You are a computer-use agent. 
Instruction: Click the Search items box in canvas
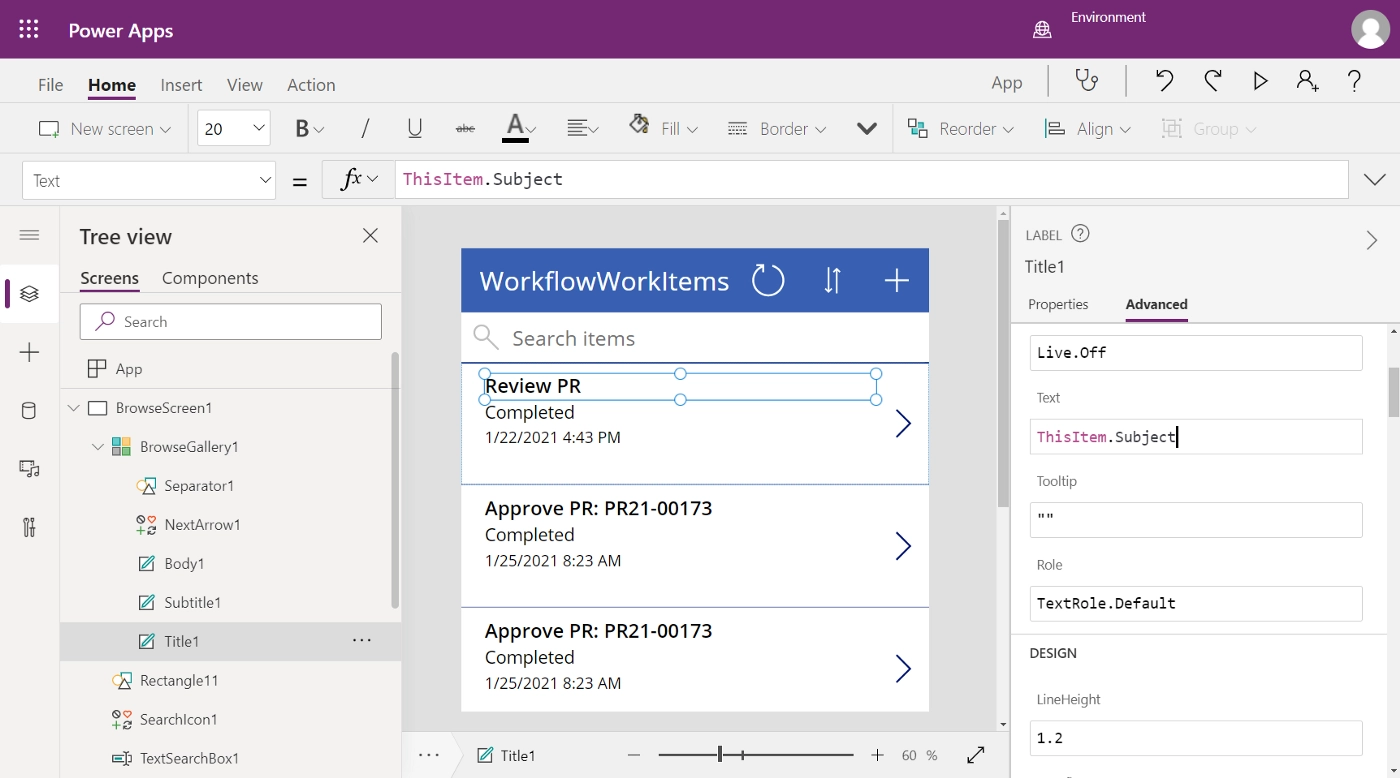point(695,338)
